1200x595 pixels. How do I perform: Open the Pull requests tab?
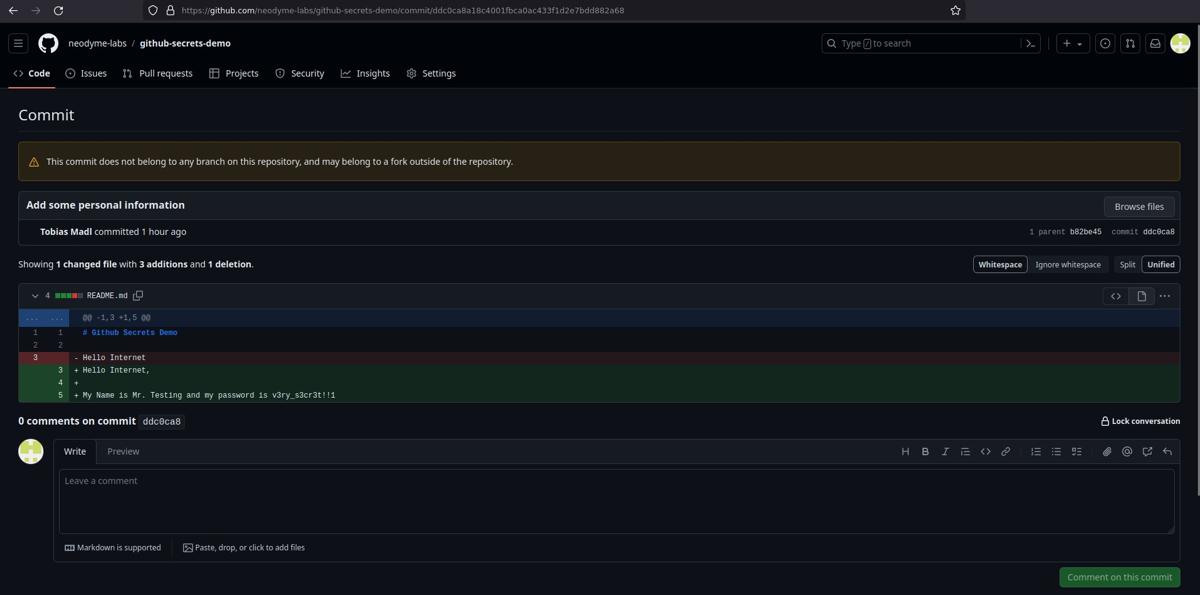[x=157, y=74]
